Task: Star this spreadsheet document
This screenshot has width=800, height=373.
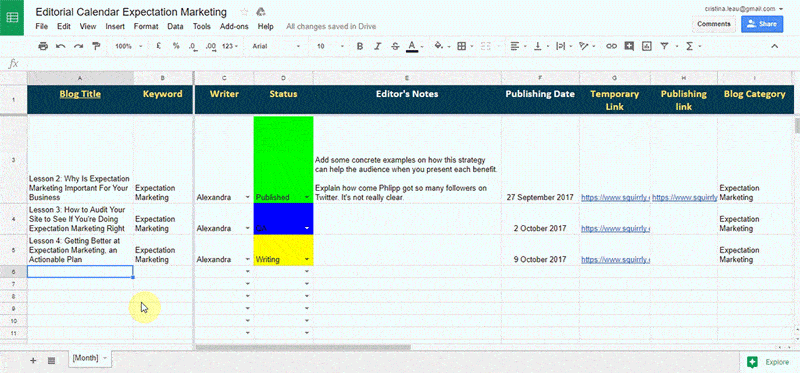Action: click(x=244, y=12)
